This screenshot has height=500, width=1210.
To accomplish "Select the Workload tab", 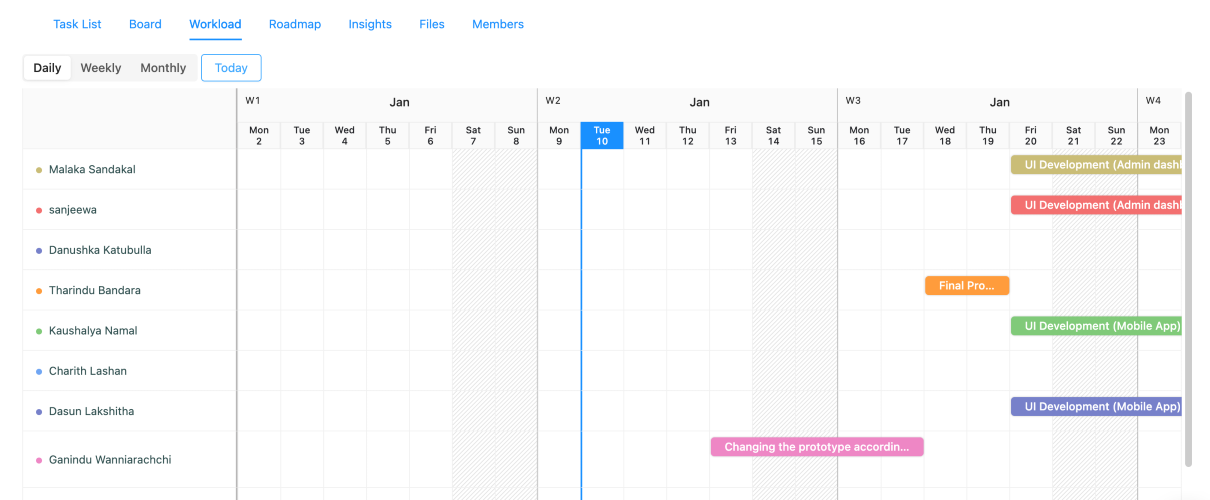I will pos(215,24).
